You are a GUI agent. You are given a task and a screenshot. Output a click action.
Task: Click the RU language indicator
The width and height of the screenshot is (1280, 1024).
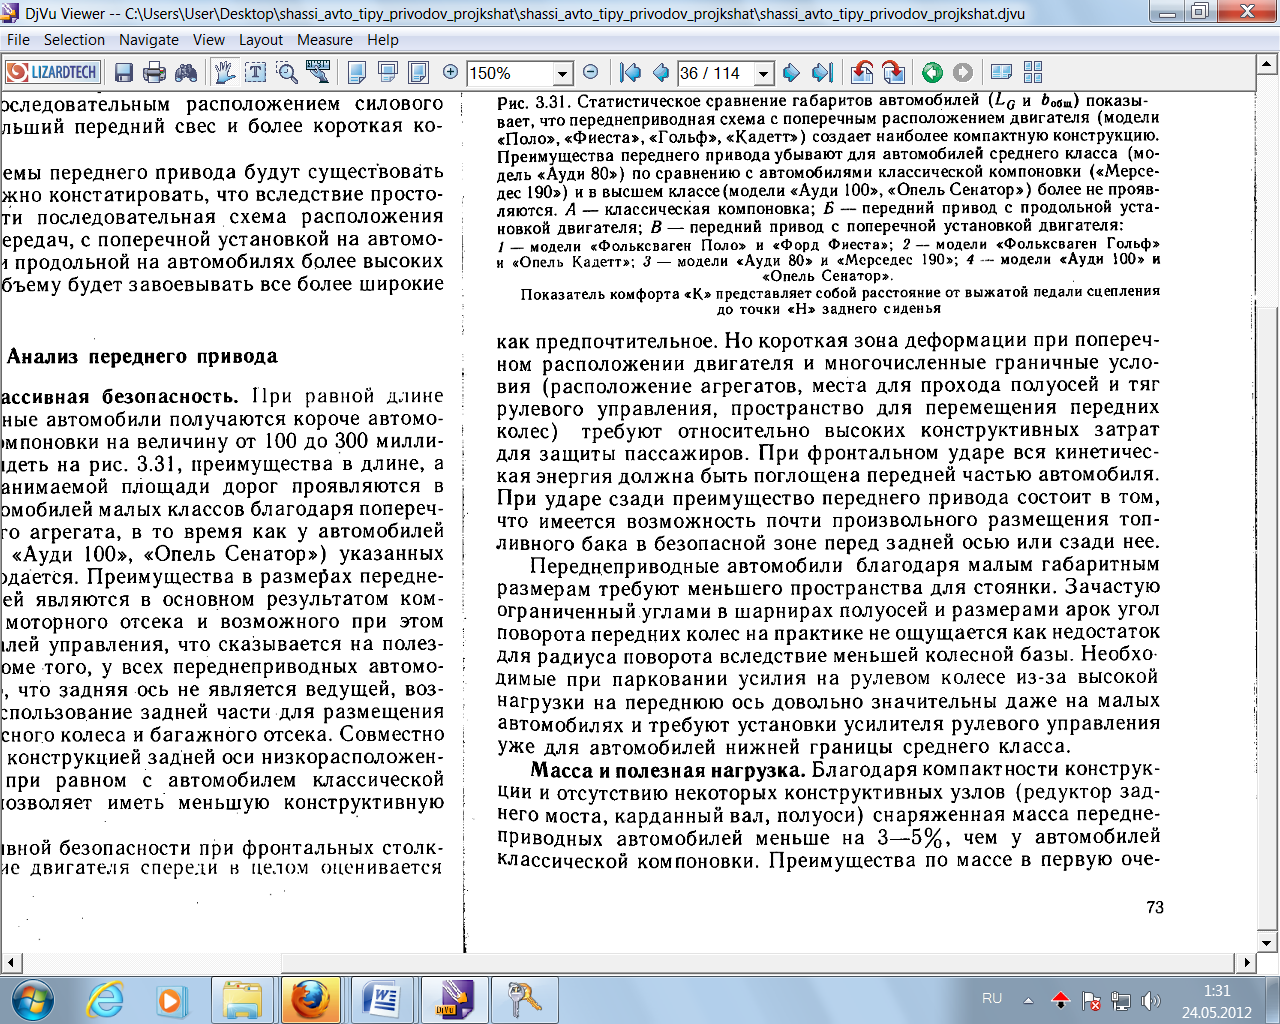click(992, 998)
